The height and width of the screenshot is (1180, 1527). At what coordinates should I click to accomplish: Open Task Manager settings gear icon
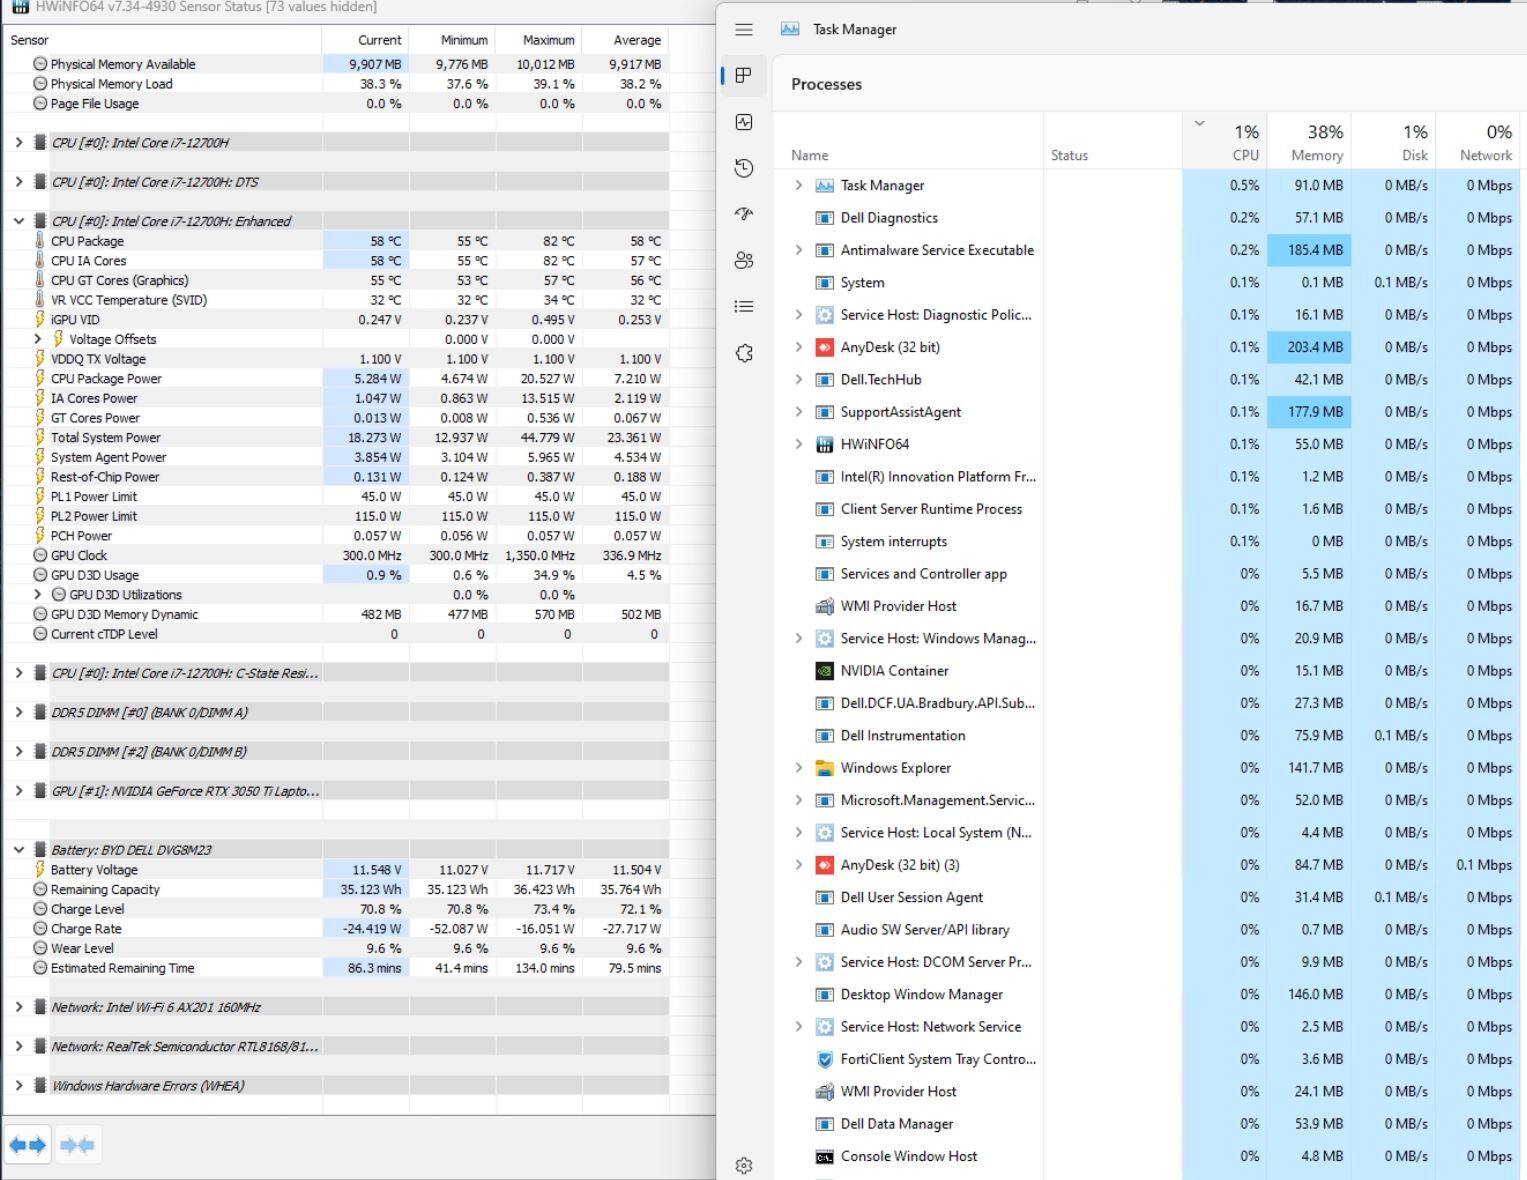coord(743,1166)
